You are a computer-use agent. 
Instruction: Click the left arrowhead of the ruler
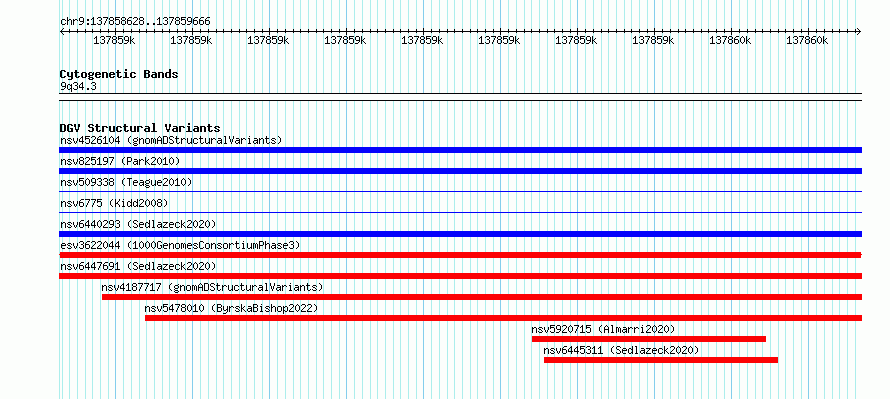pyautogui.click(x=62, y=32)
